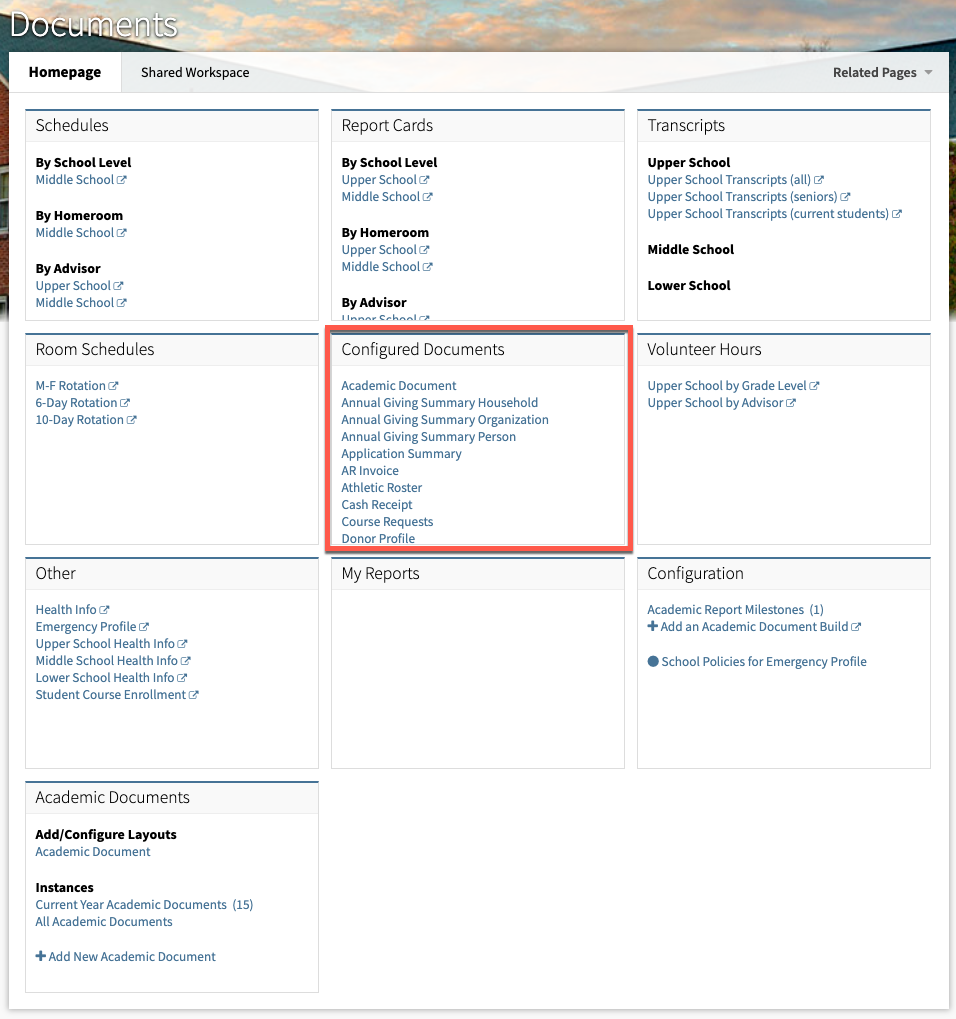956x1019 pixels.
Task: Click the Documents page heading
Action: pos(94,23)
